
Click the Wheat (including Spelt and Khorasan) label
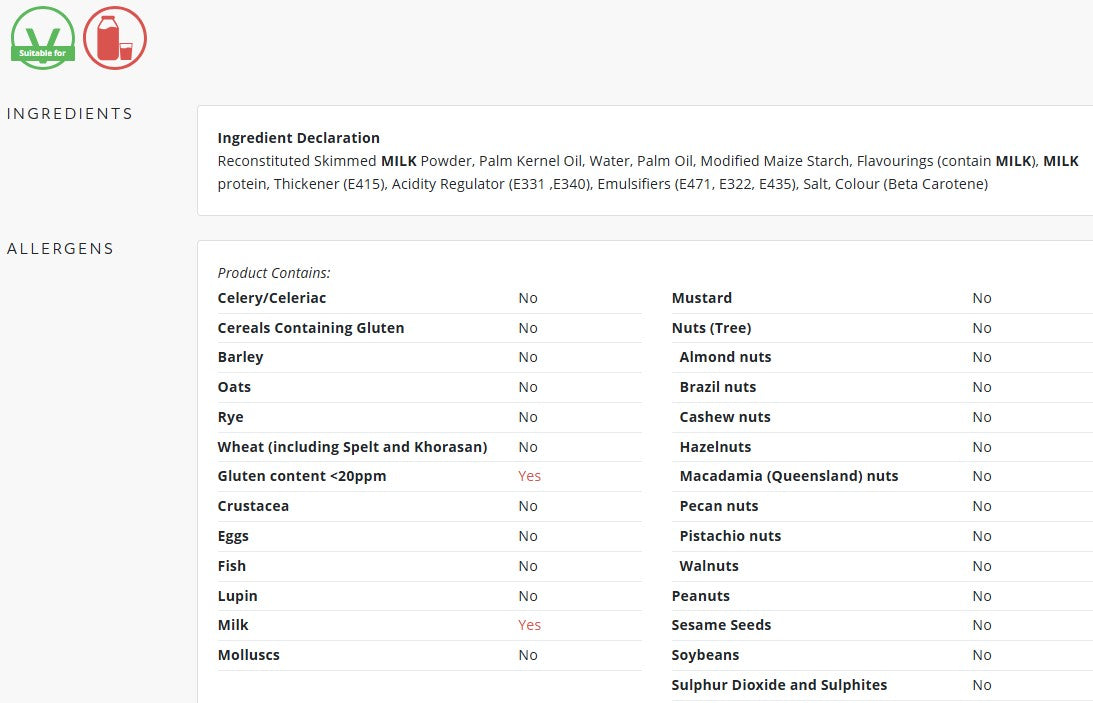pyautogui.click(x=352, y=447)
